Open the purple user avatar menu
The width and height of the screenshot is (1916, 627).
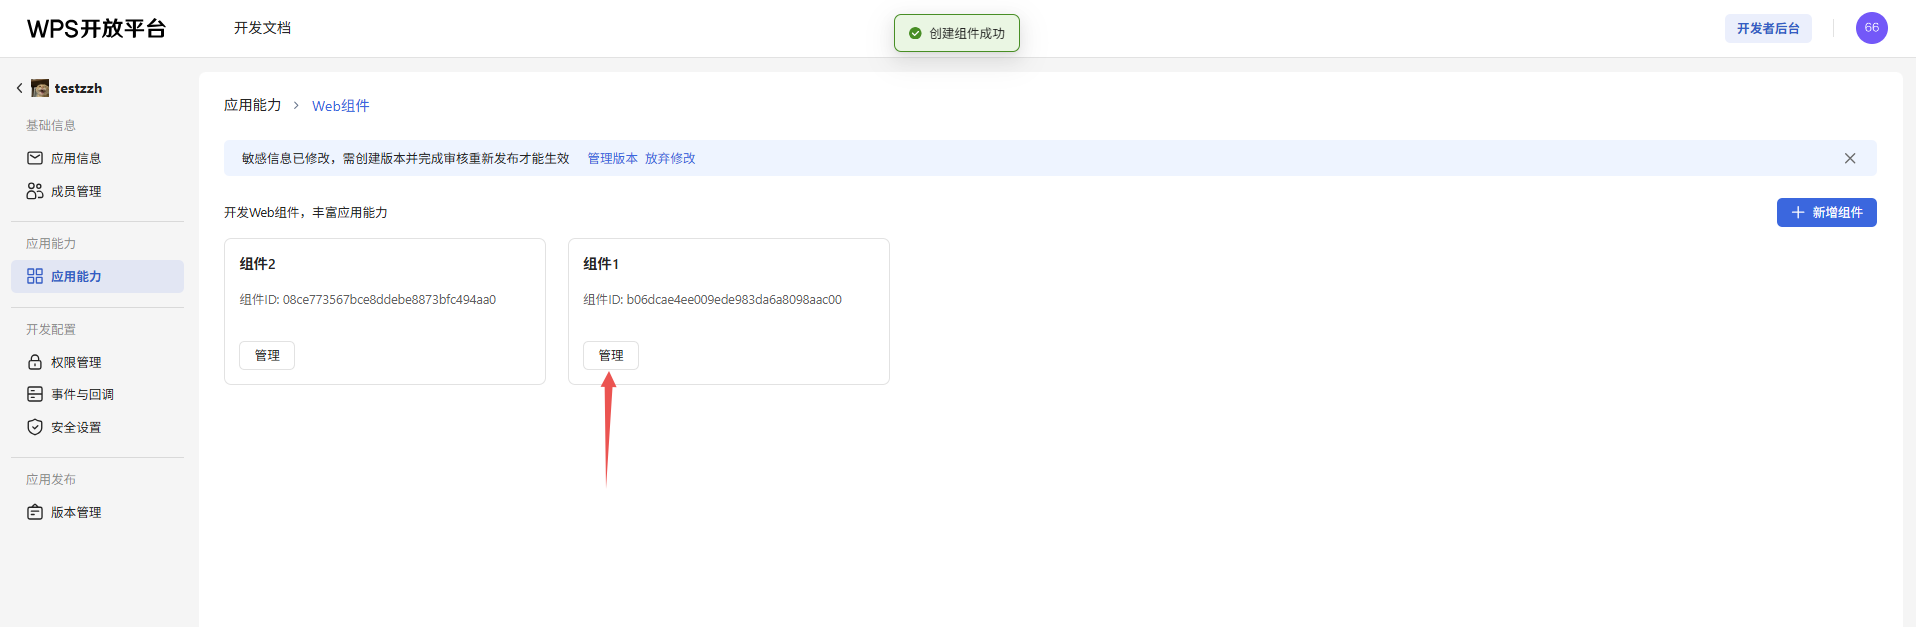(1871, 28)
